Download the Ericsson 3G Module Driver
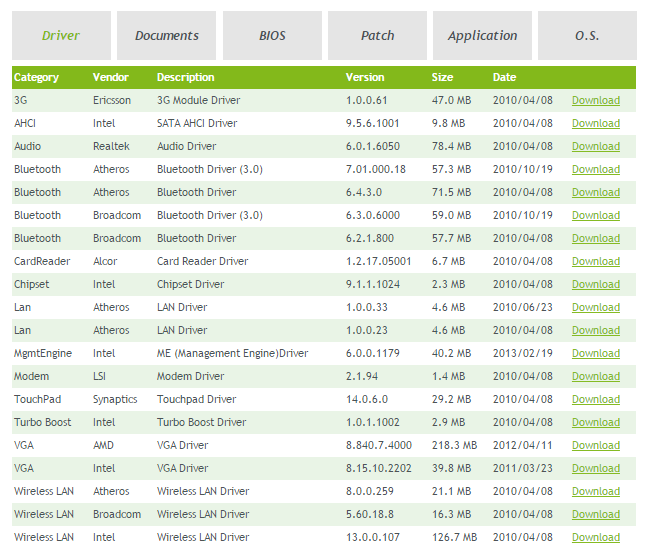This screenshot has height=560, width=647. tap(596, 100)
